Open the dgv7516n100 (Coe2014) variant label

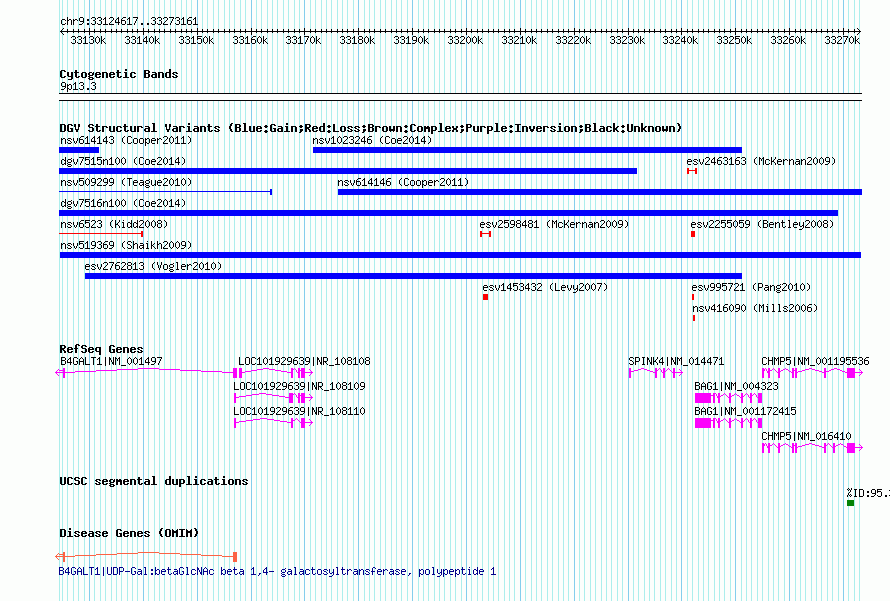[x=123, y=203]
